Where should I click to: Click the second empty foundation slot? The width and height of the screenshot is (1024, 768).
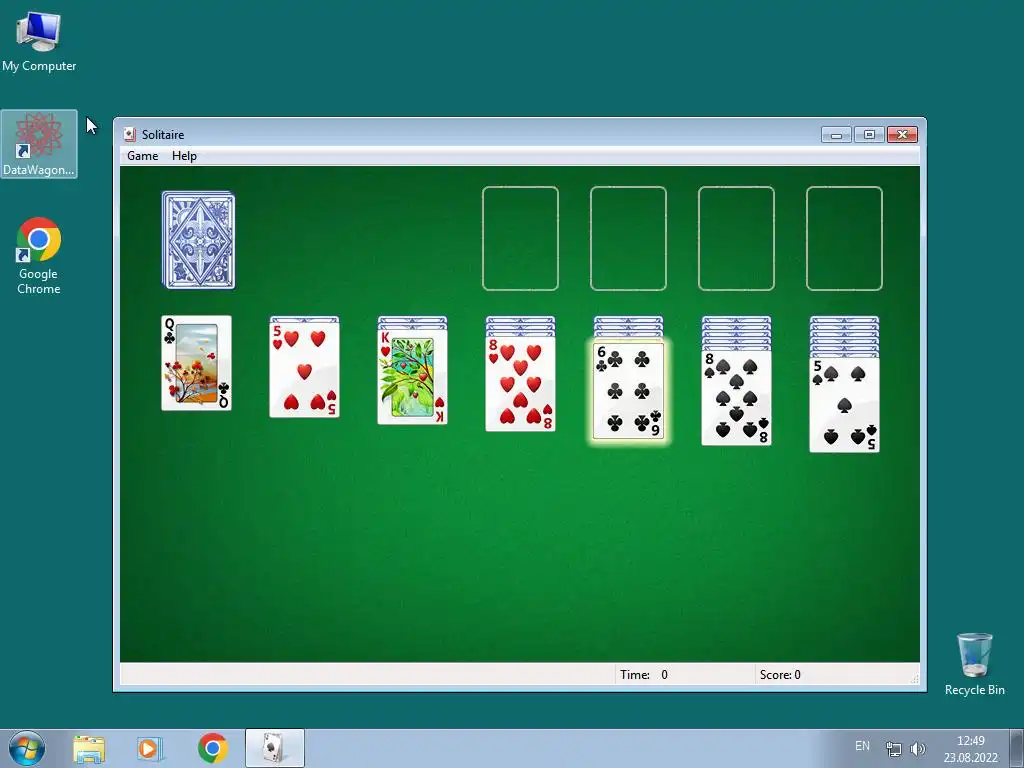[x=628, y=238]
